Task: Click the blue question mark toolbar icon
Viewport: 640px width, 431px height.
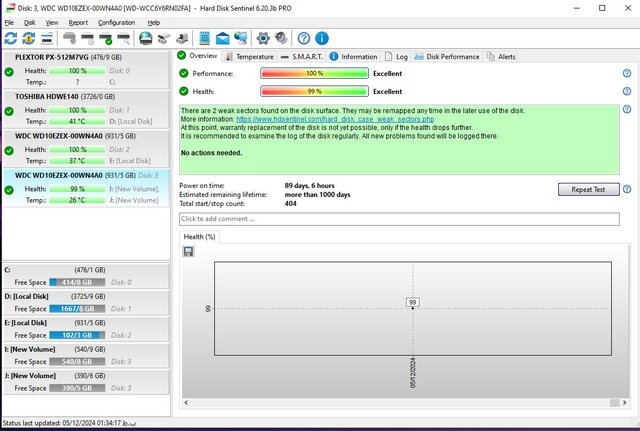Action: pyautogui.click(x=304, y=38)
